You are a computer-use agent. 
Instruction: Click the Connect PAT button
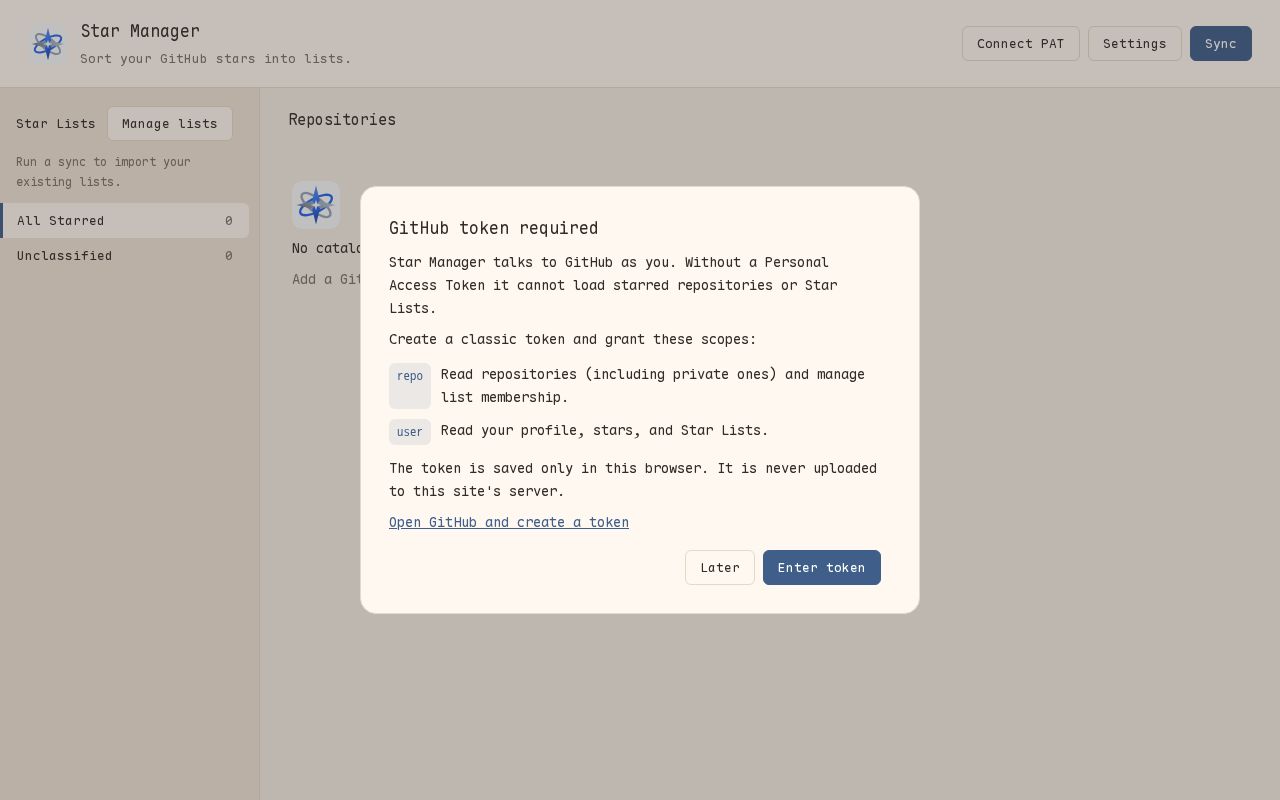[x=1020, y=44]
